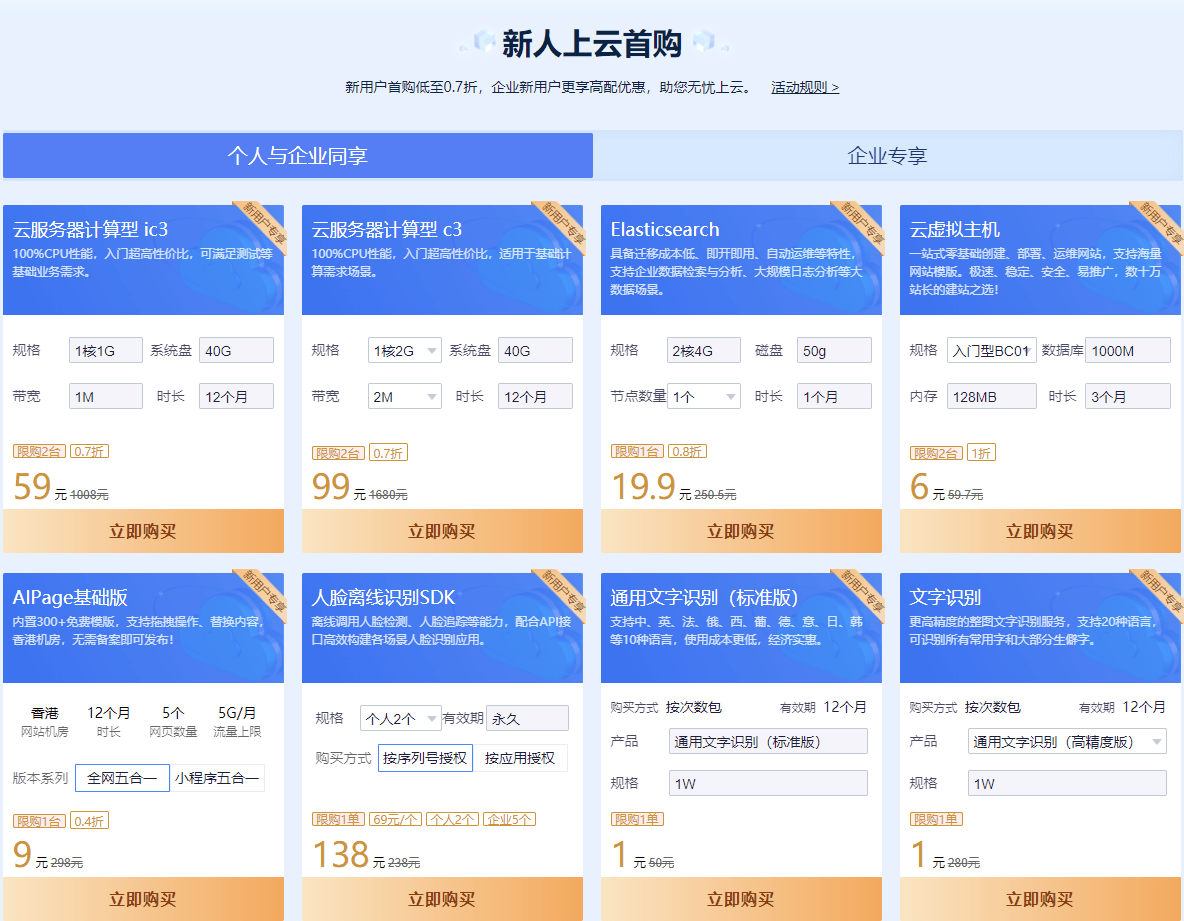Click the 138 price on 人脸离线识别SDK
The width and height of the screenshot is (1184, 921).
click(340, 854)
